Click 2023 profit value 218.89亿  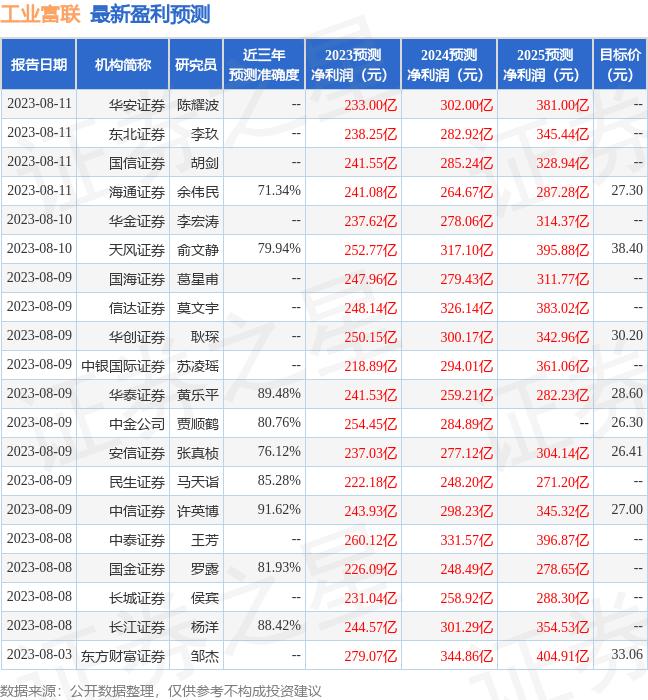pos(370,367)
